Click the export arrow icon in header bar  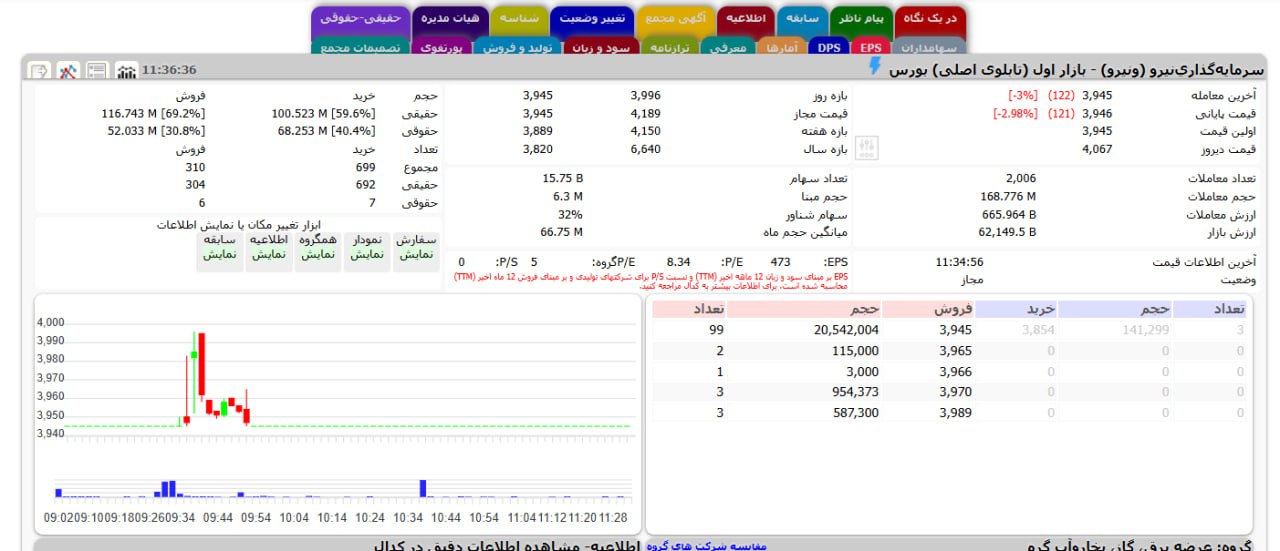coord(39,71)
